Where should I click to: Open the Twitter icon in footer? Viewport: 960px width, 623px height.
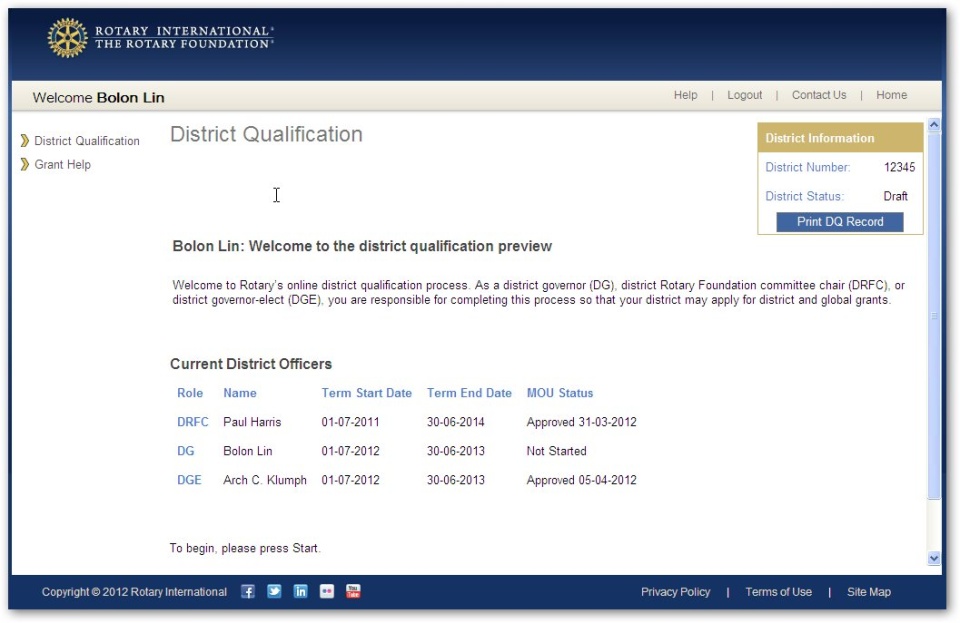[x=274, y=591]
